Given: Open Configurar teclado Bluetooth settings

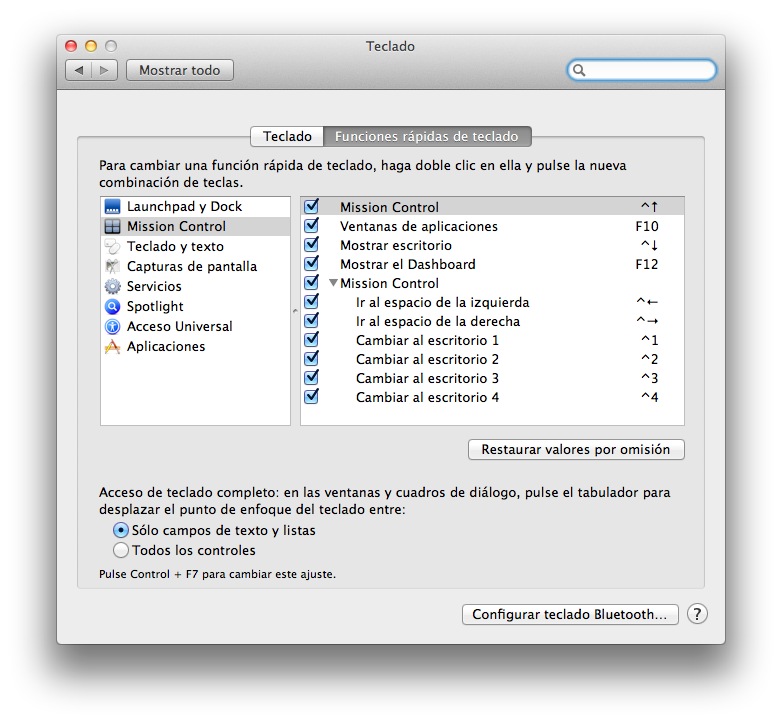Looking at the screenshot, I should (x=570, y=615).
